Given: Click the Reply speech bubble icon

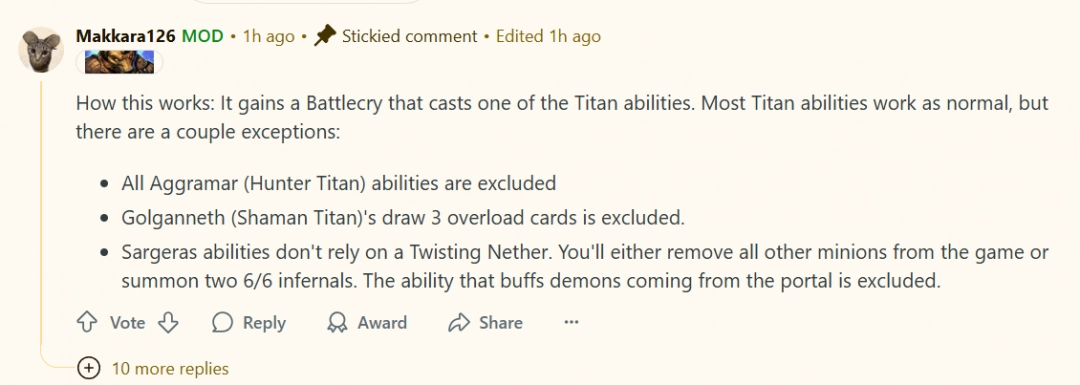Looking at the screenshot, I should coord(222,322).
